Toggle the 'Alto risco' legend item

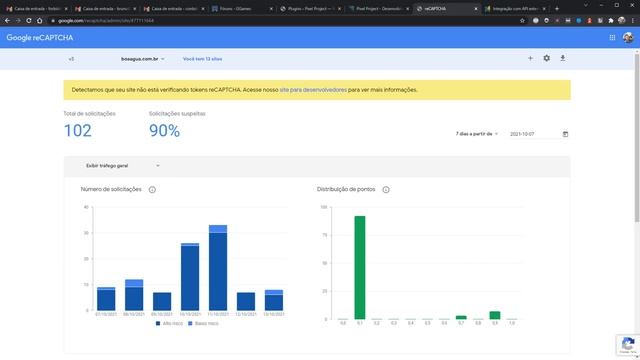pyautogui.click(x=169, y=323)
